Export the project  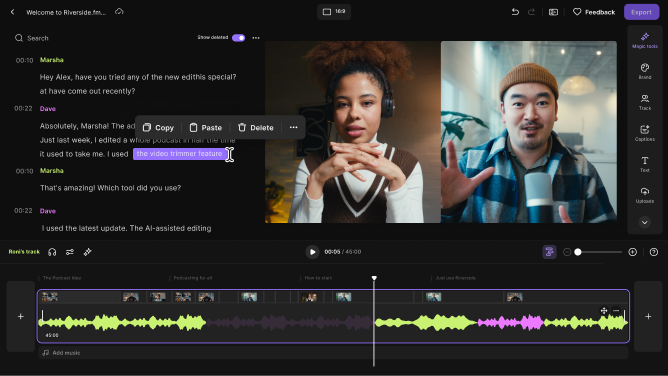click(641, 12)
